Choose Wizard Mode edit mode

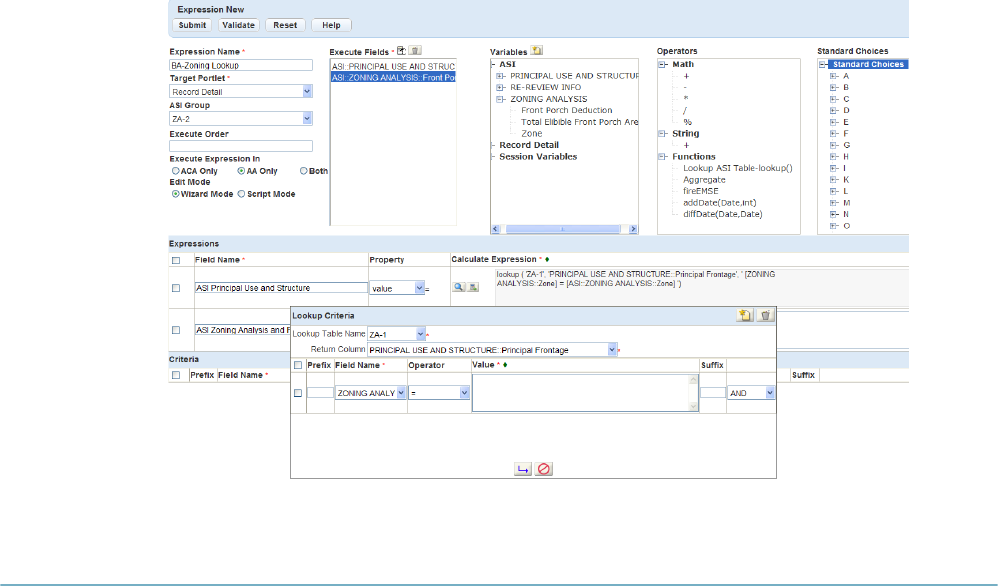[176, 194]
